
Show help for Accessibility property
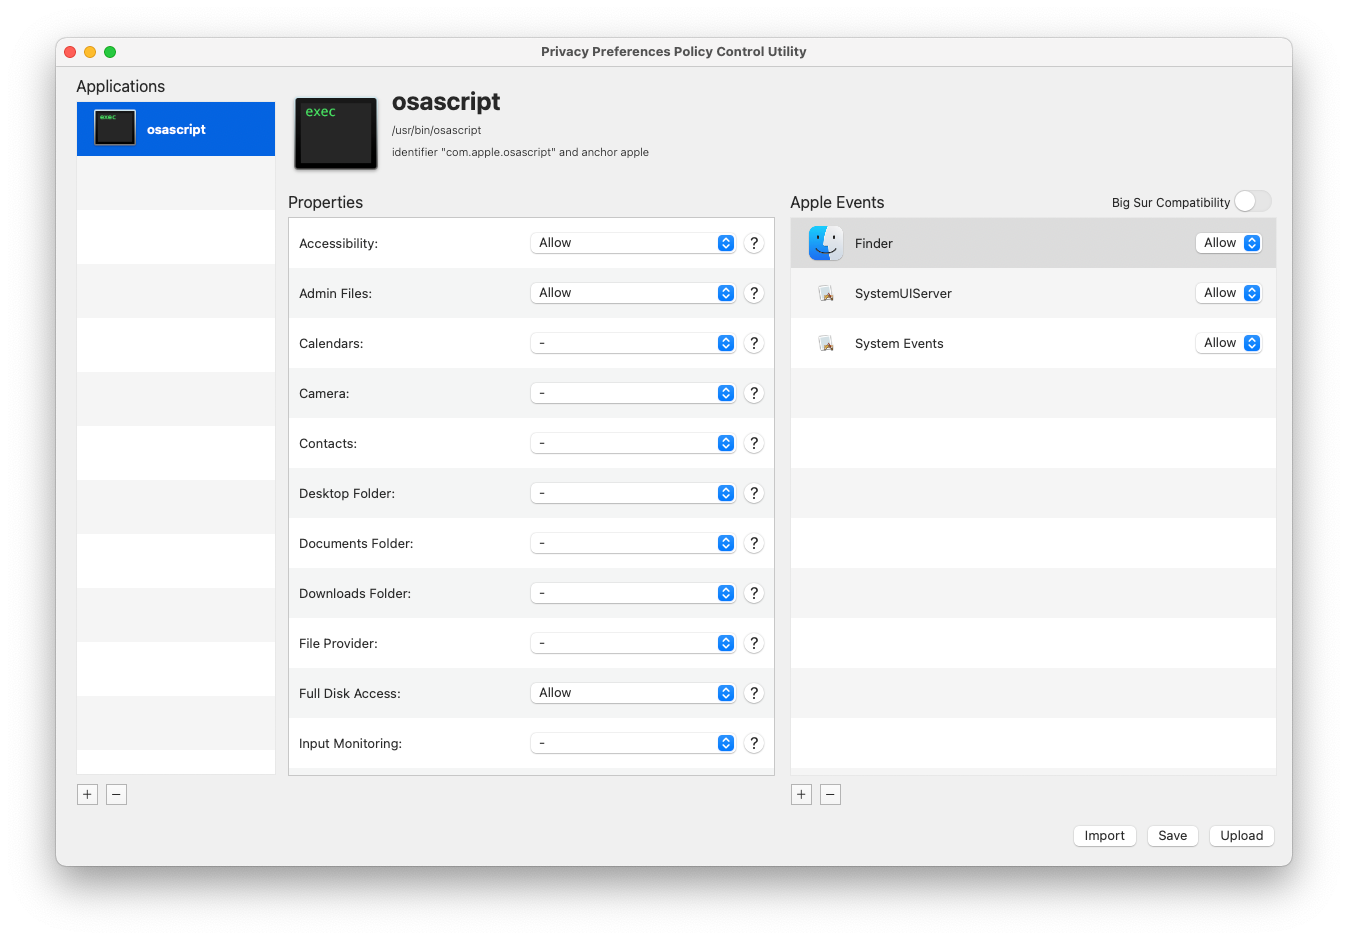point(754,243)
